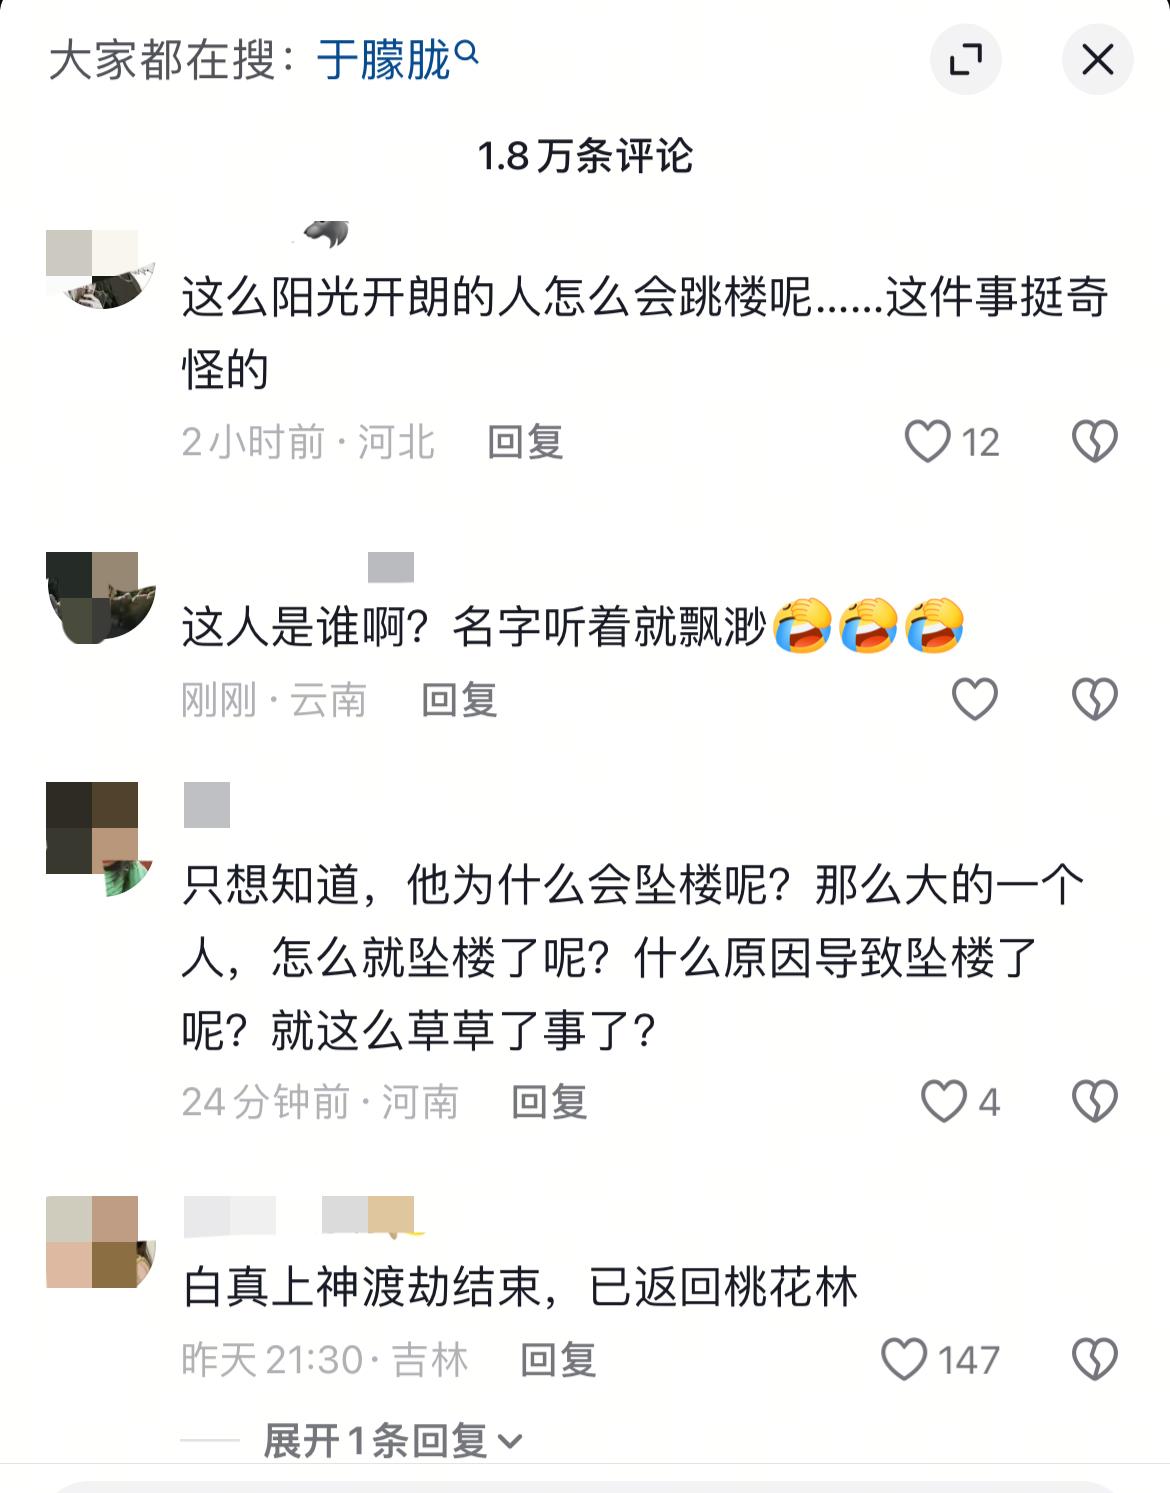The width and height of the screenshot is (1170, 1493).
Task: Dislike the Jilin comment
Action: click(1094, 1359)
